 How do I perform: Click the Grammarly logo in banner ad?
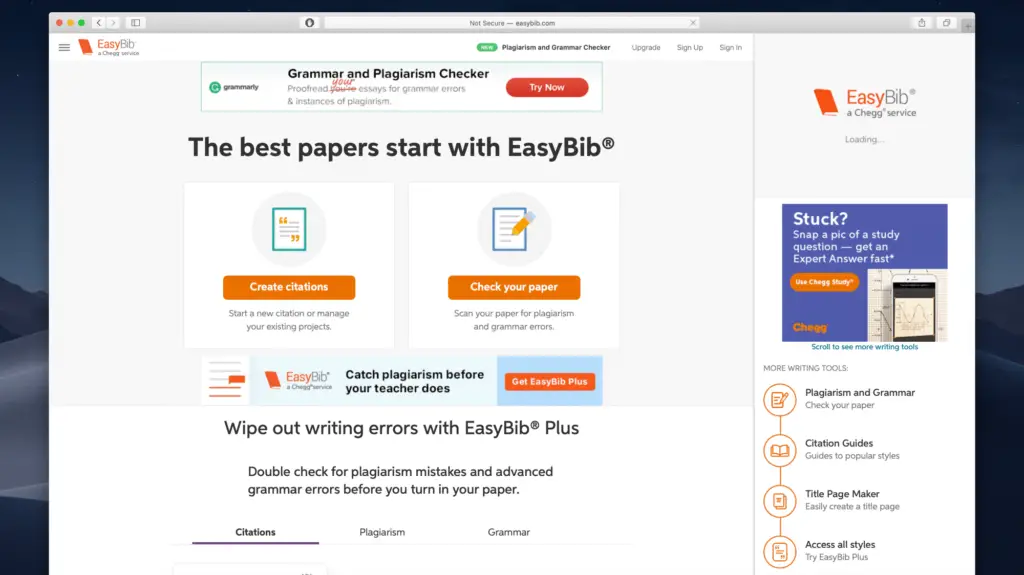234,87
